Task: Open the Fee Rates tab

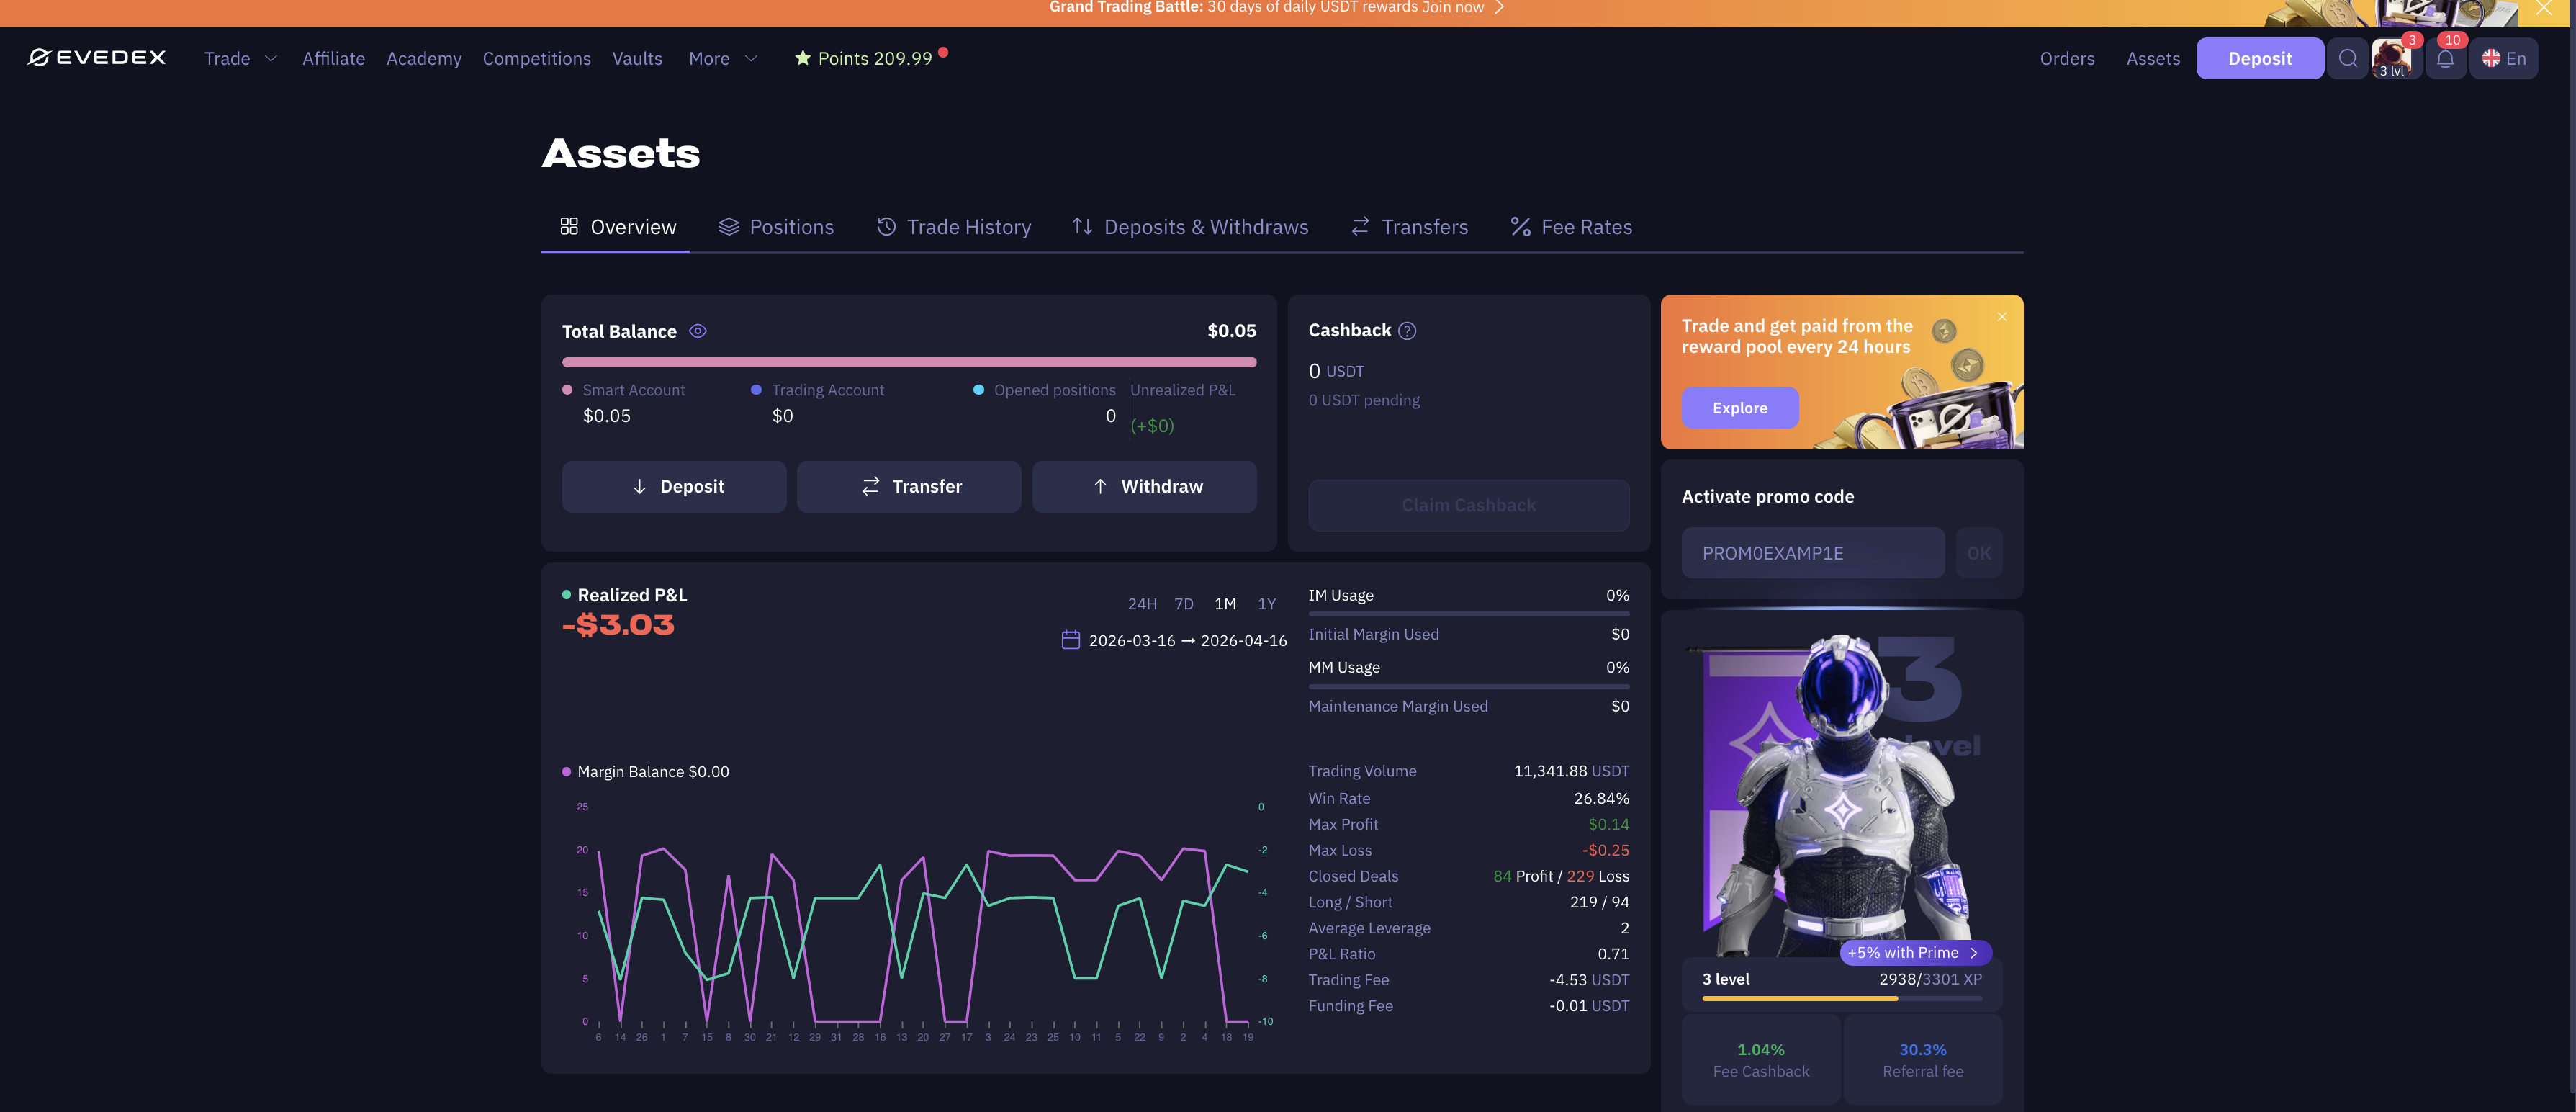Action: pos(1571,227)
